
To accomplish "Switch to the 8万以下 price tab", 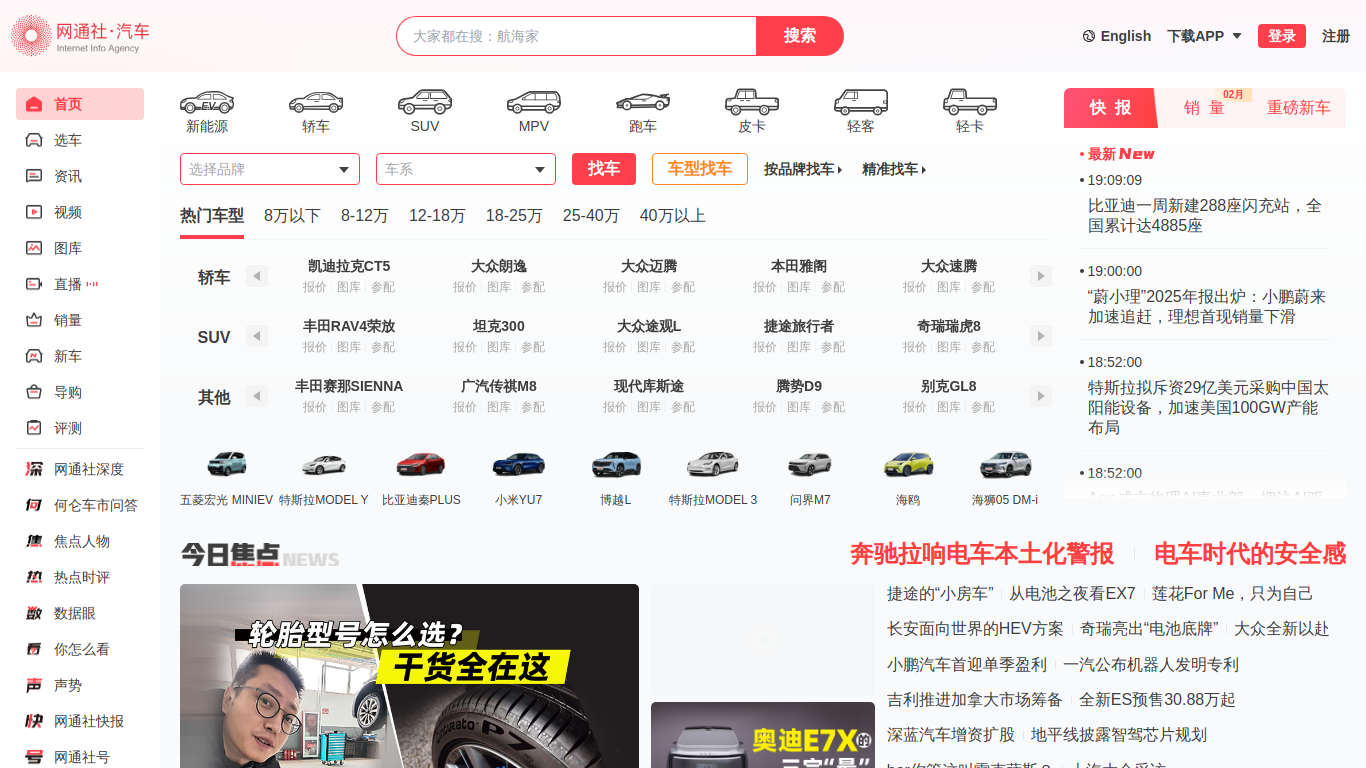I will 292,215.
